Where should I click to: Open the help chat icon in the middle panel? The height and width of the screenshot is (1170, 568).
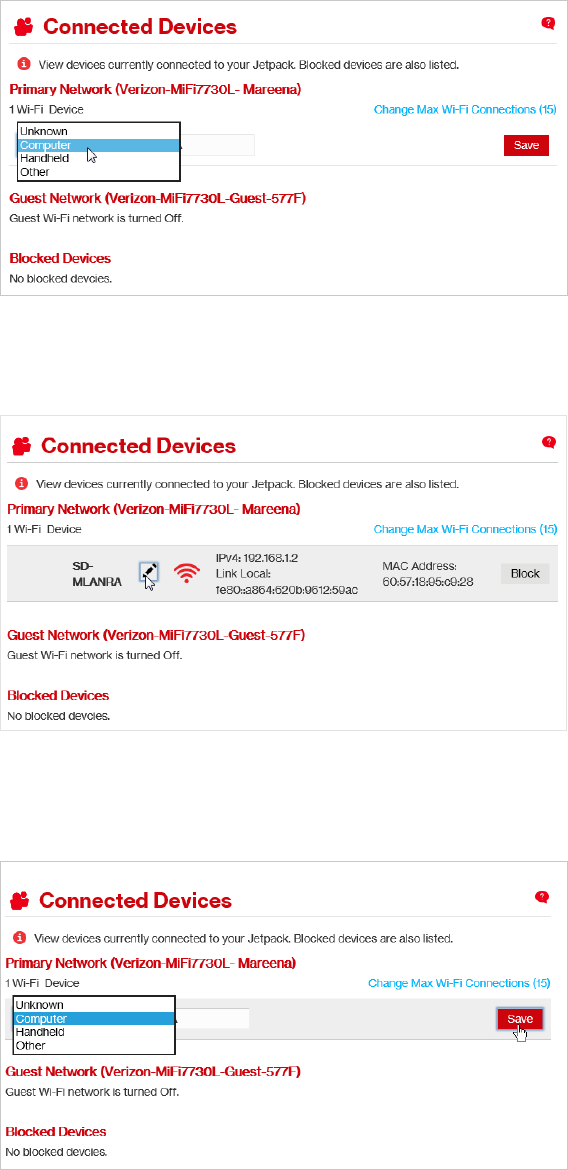coord(549,442)
